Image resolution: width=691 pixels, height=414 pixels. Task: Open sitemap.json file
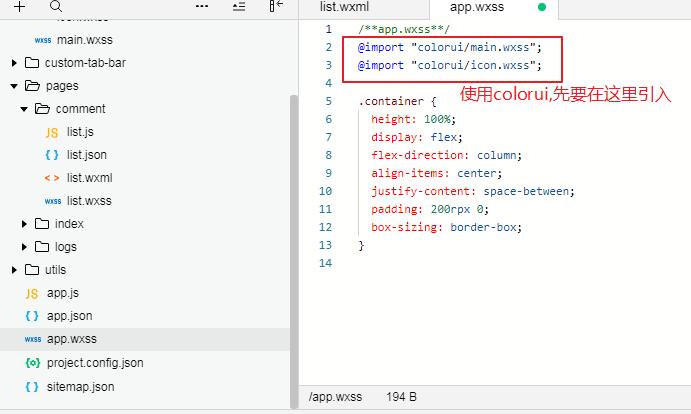coord(81,387)
